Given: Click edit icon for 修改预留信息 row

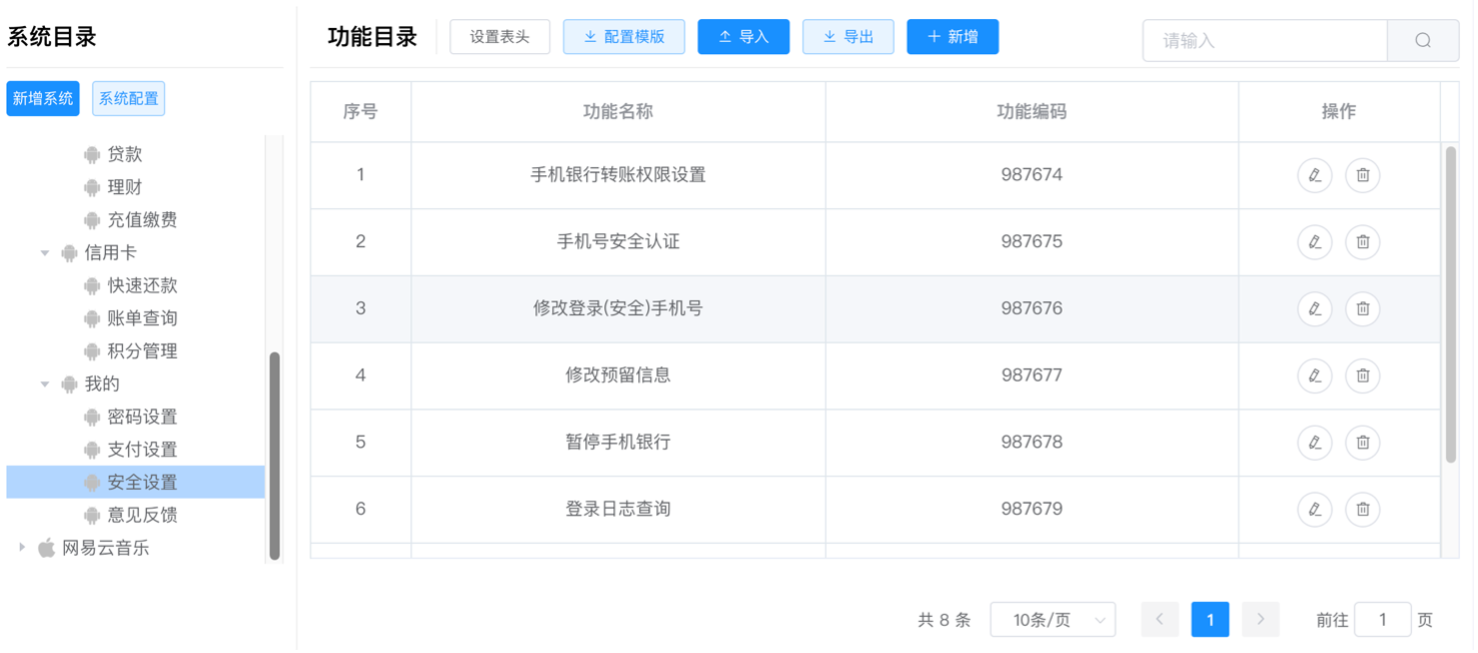Looking at the screenshot, I should click(x=1314, y=376).
